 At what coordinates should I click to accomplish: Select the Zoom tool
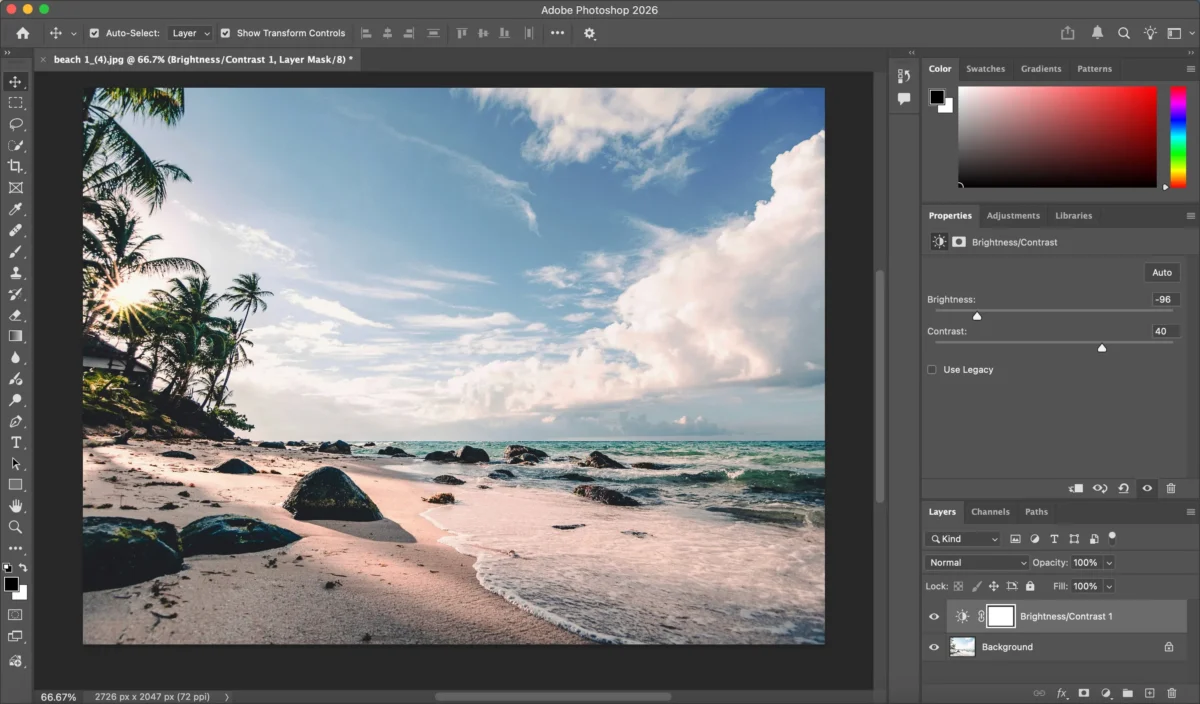15,527
